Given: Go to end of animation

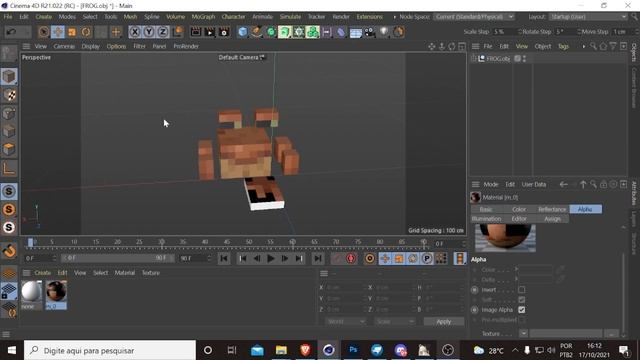Looking at the screenshot, I should point(318,258).
